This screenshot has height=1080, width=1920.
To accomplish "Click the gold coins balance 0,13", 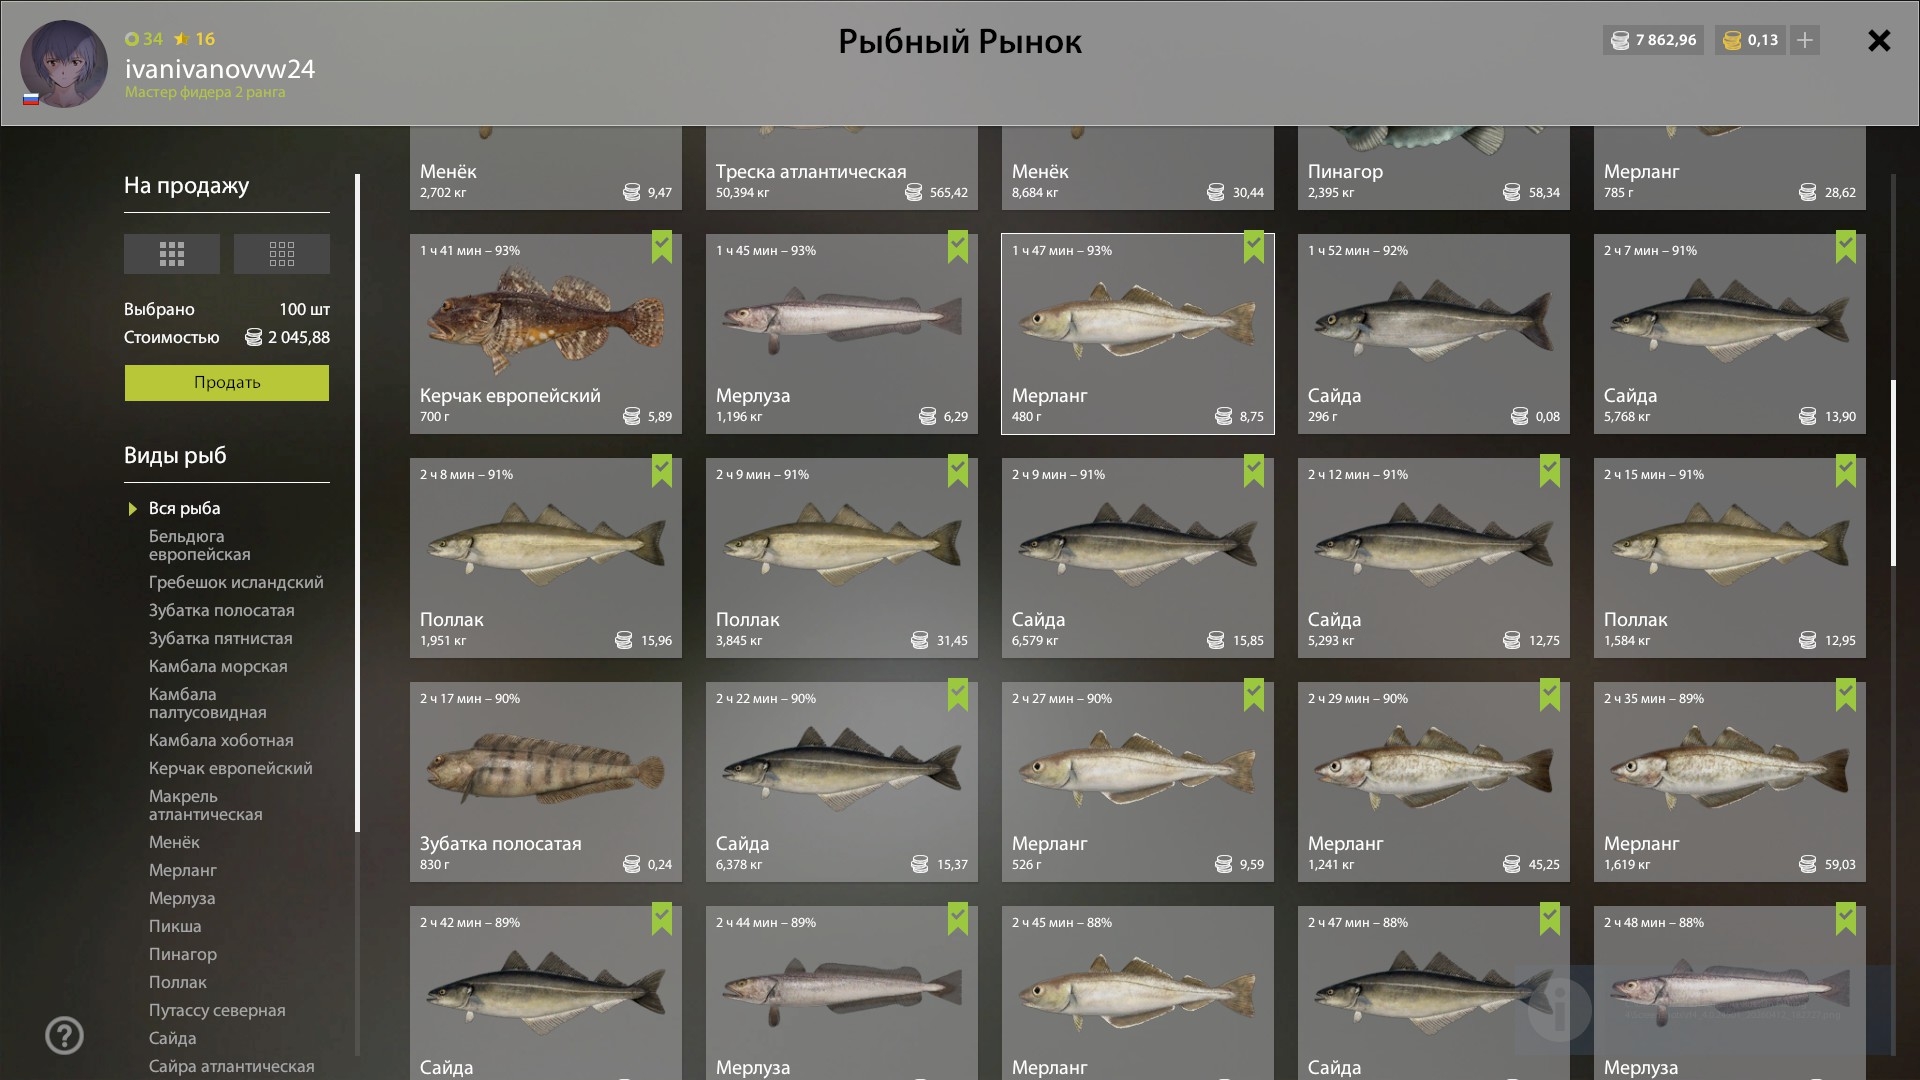I will click(1751, 40).
